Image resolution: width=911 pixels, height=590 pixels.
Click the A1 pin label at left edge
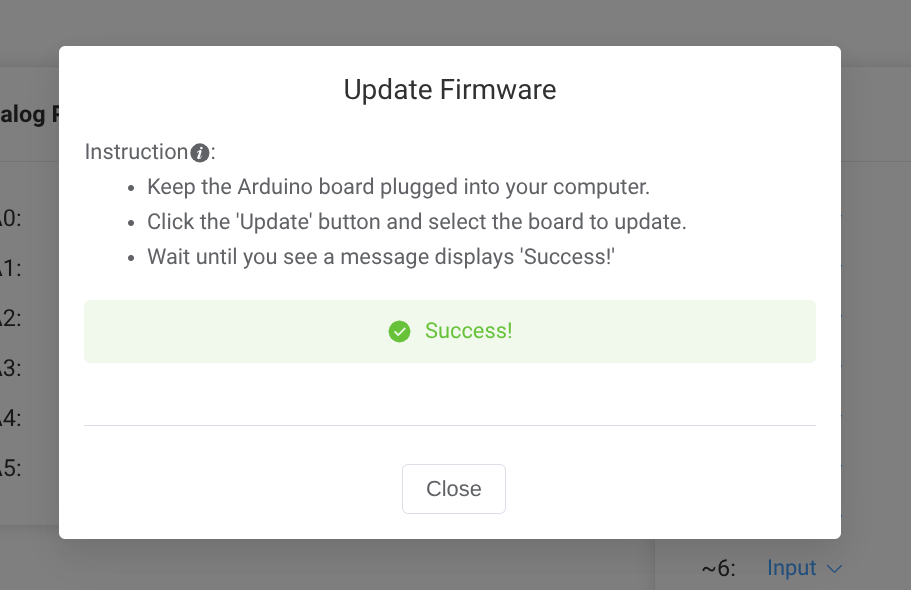click(10, 269)
